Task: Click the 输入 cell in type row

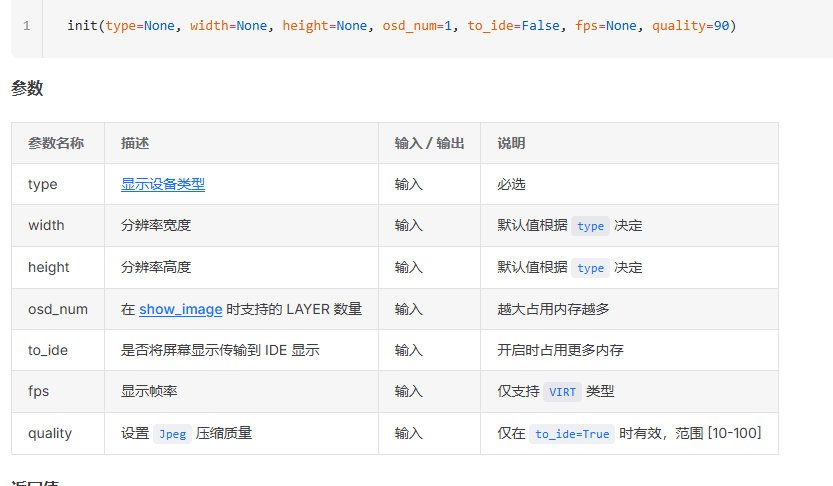Action: (429, 184)
